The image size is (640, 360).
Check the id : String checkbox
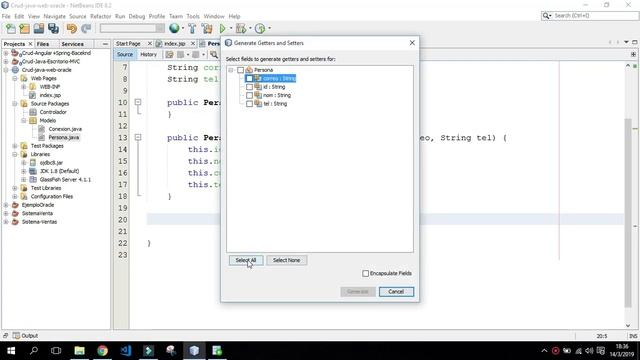pos(249,87)
